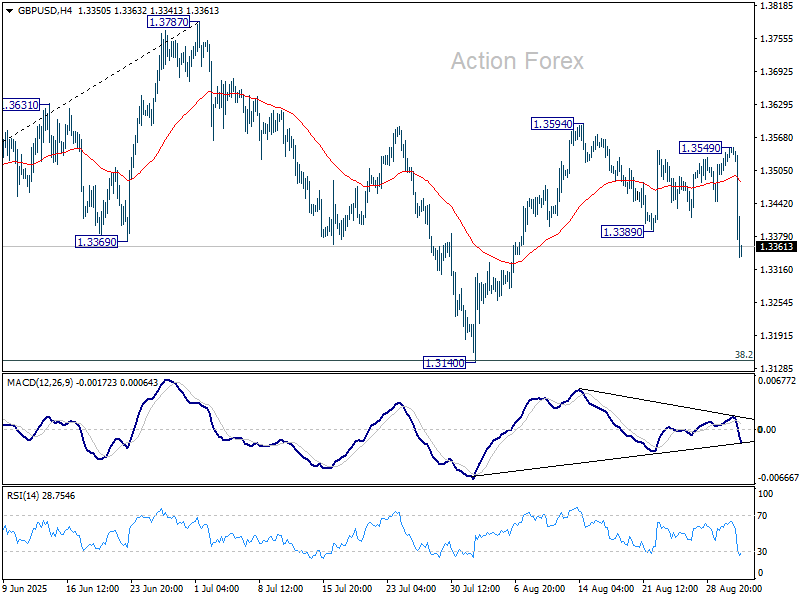
Task: Select the MACD -0.006667 scale value
Action: 778,478
